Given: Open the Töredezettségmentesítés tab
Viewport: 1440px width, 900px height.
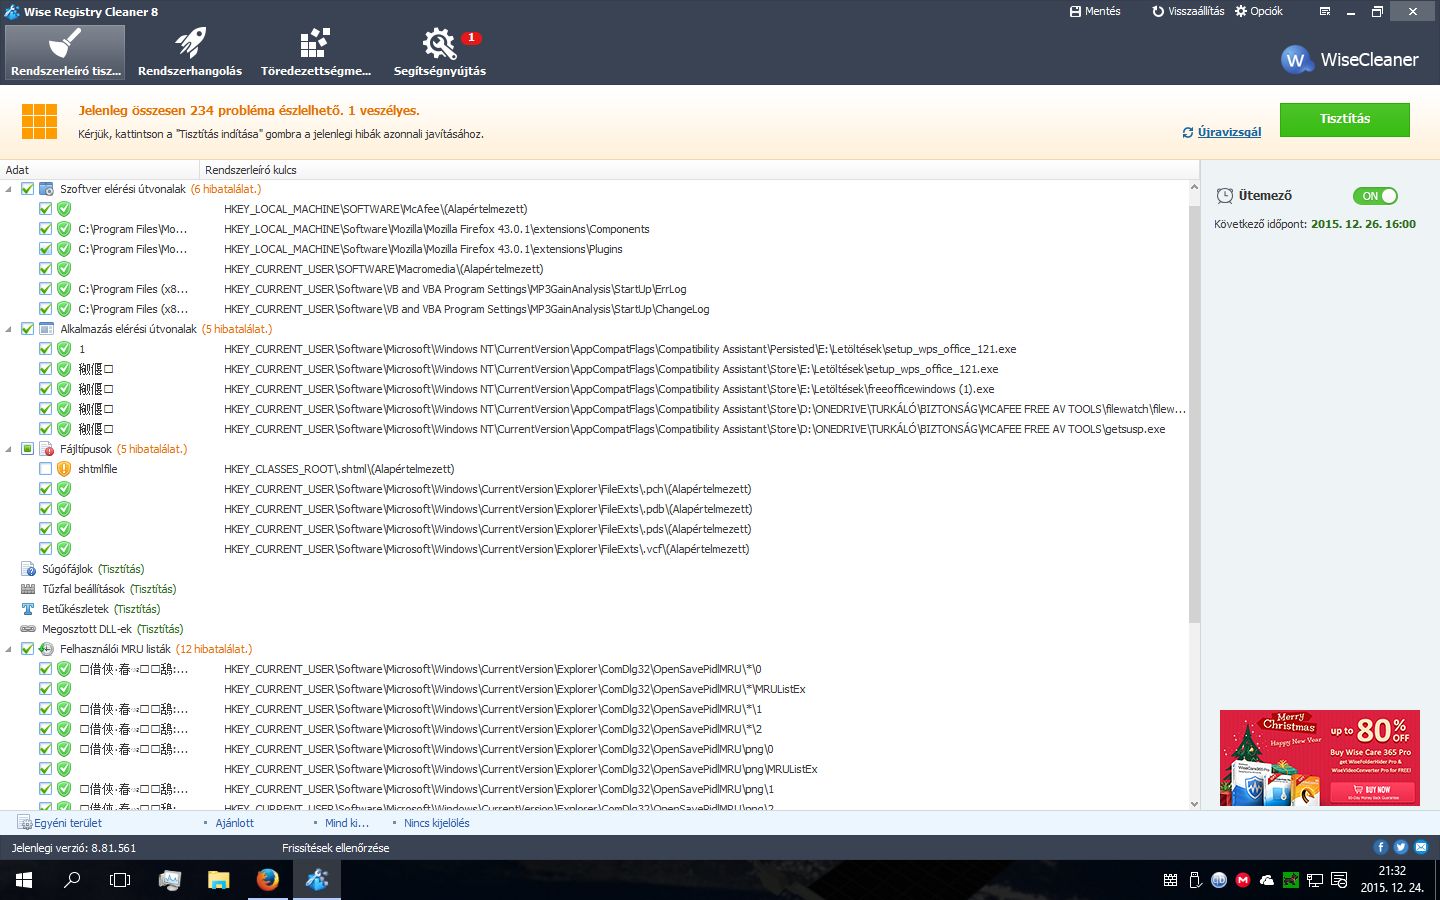Looking at the screenshot, I should pos(315,52).
